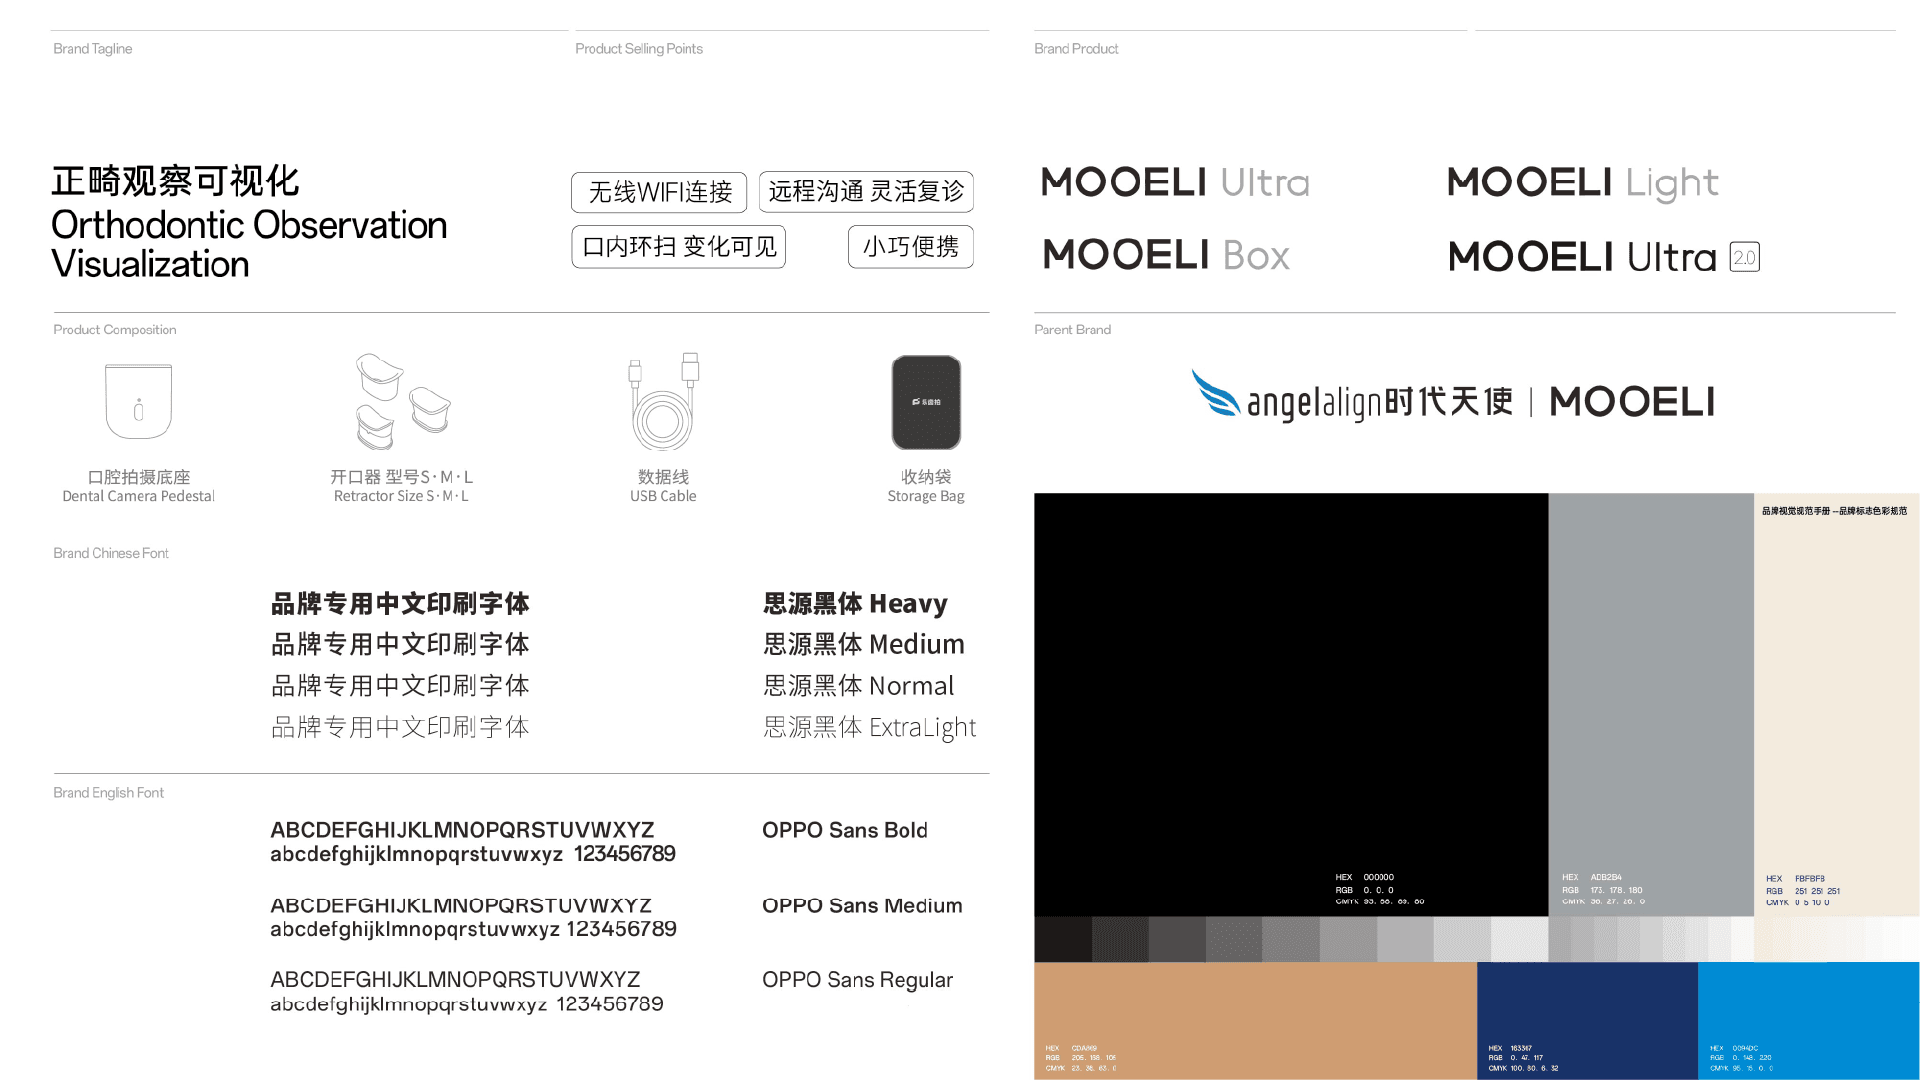The height and width of the screenshot is (1080, 1920).
Task: Select the cream FBFBF3 color block
Action: pos(1837,704)
